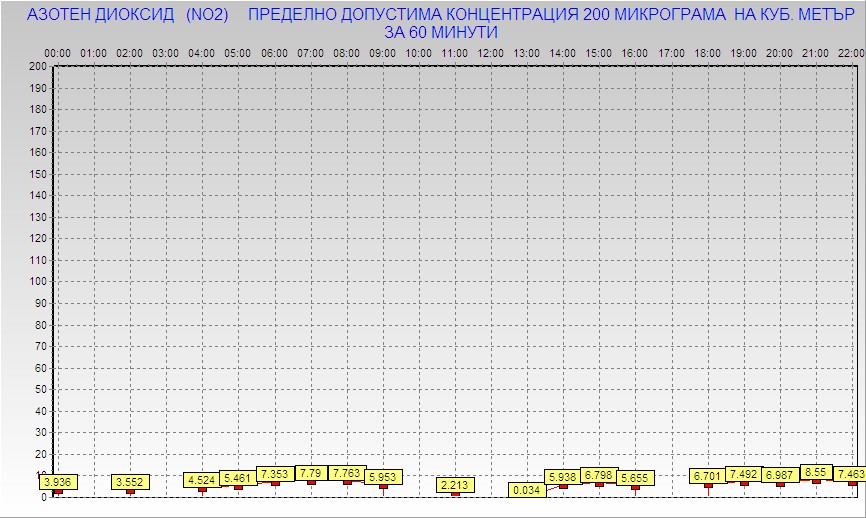Screen dimensions: 866x518
Task: Select the 6.701 value label
Action: tap(708, 476)
